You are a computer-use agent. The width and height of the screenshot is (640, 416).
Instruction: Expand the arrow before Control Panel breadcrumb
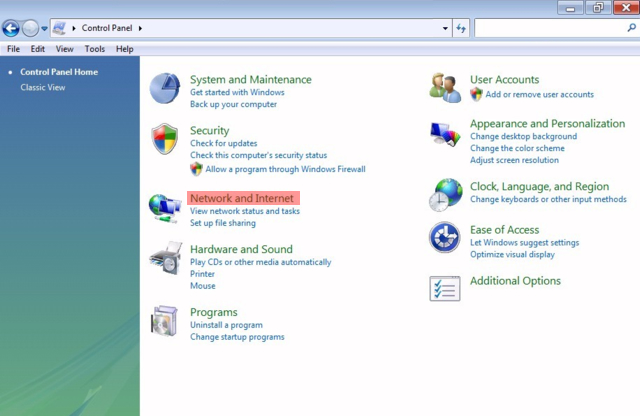pos(74,28)
